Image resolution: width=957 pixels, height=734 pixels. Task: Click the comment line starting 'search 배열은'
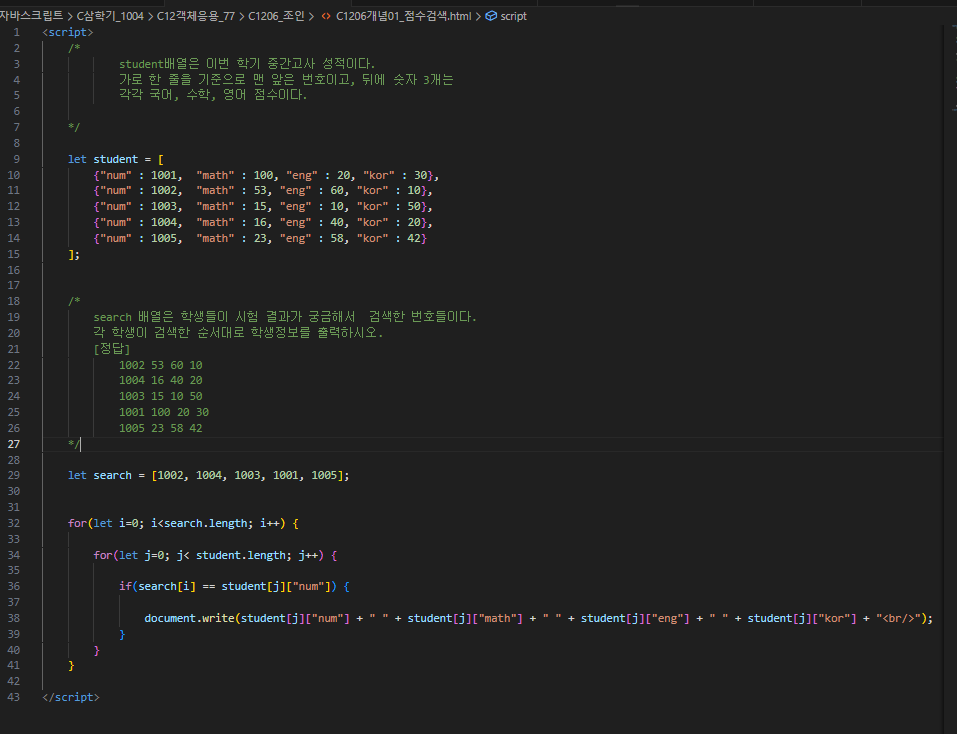tap(285, 317)
